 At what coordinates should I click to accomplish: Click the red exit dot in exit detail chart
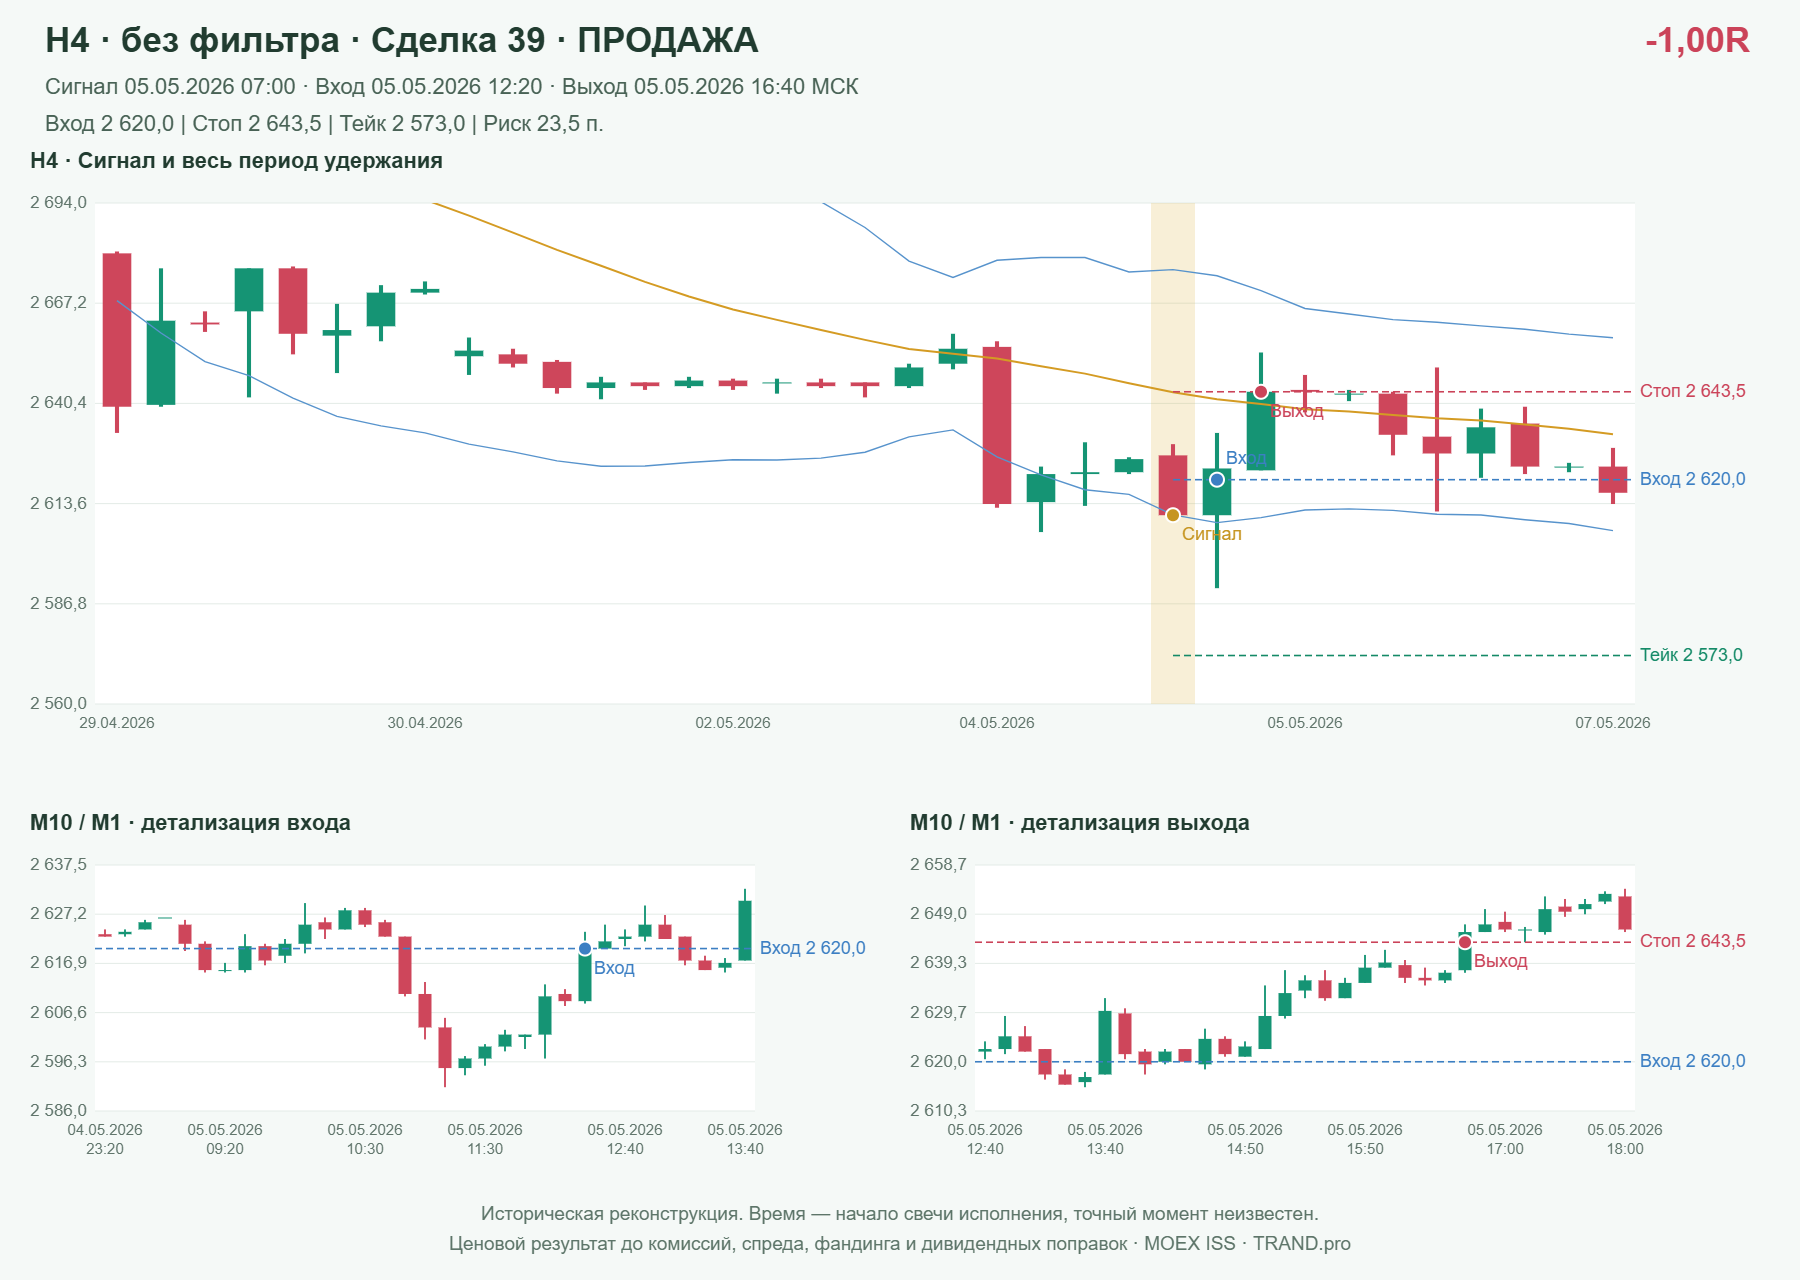coord(1465,942)
